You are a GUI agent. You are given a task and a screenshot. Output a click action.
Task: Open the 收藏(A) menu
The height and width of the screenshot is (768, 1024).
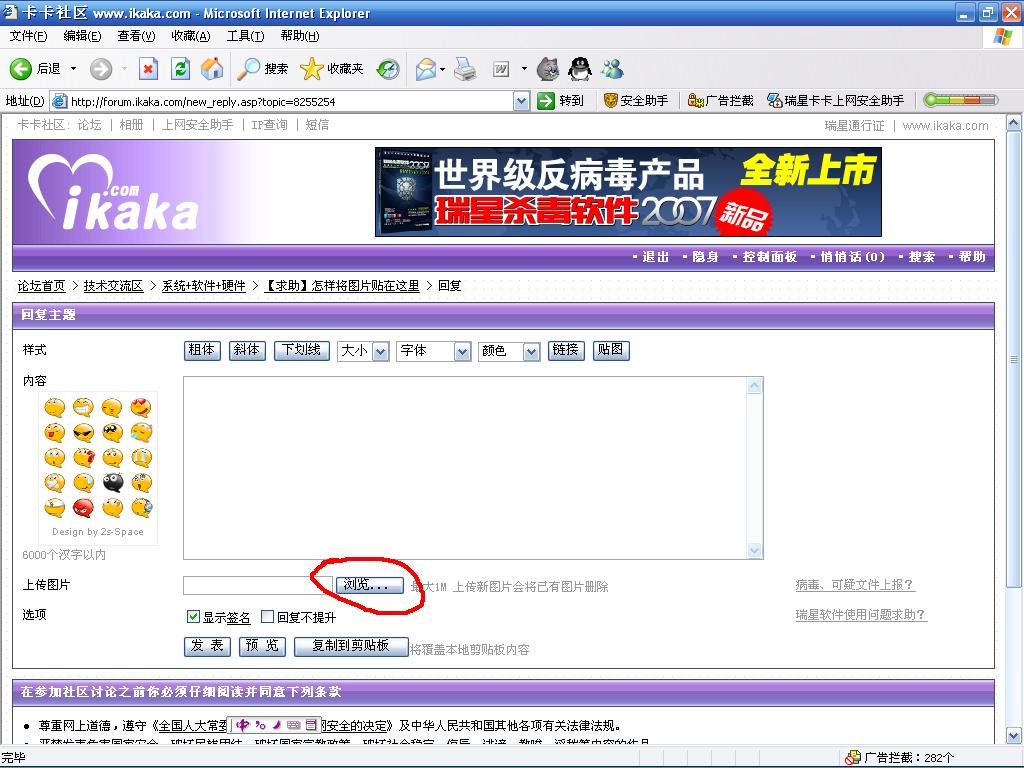pos(191,36)
